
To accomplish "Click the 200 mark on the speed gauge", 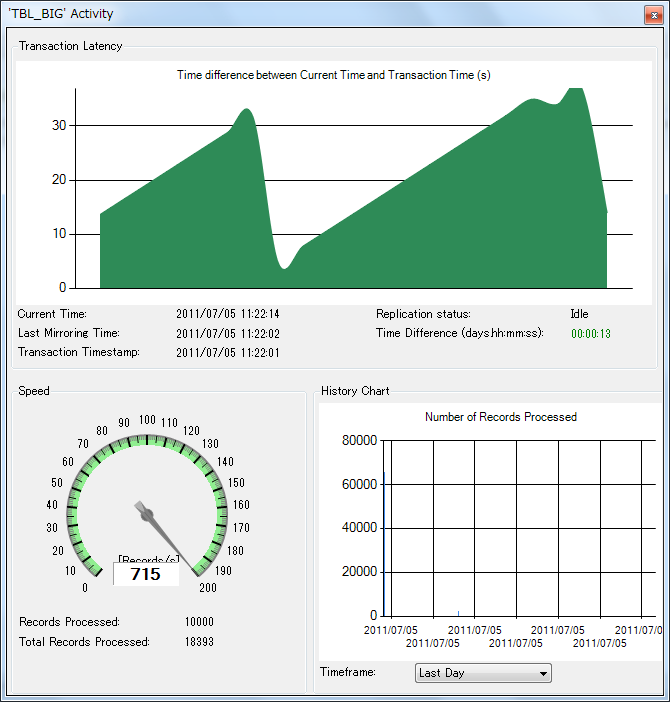I will pos(207,587).
